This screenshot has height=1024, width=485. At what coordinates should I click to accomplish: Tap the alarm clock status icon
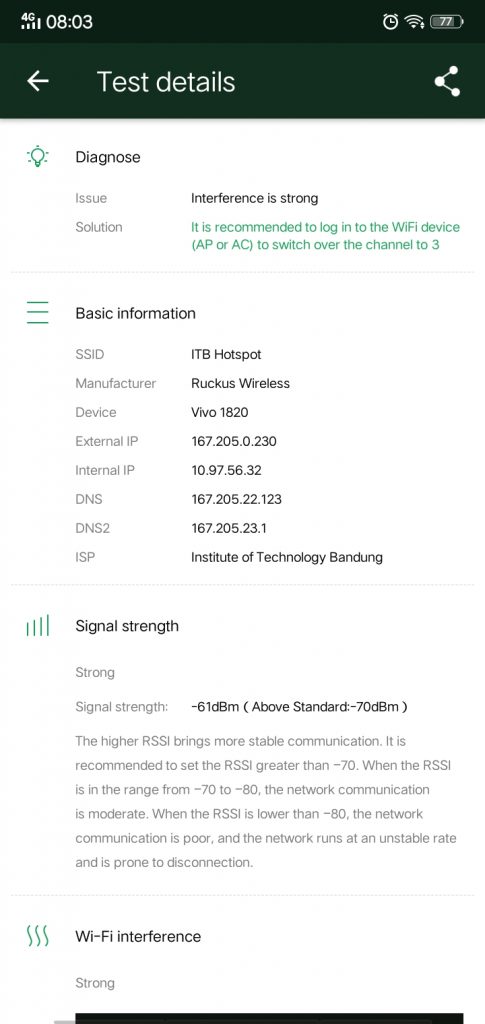pos(390,22)
